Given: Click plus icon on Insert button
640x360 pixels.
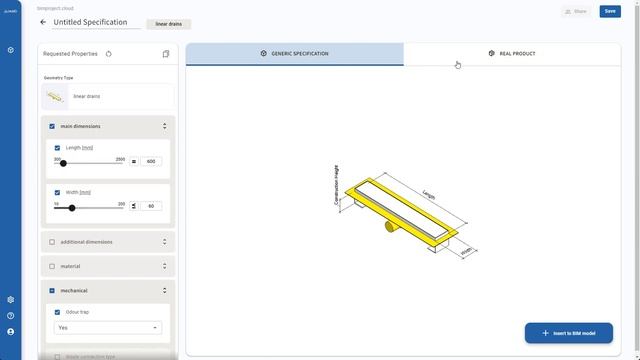Looking at the screenshot, I should coord(545,333).
